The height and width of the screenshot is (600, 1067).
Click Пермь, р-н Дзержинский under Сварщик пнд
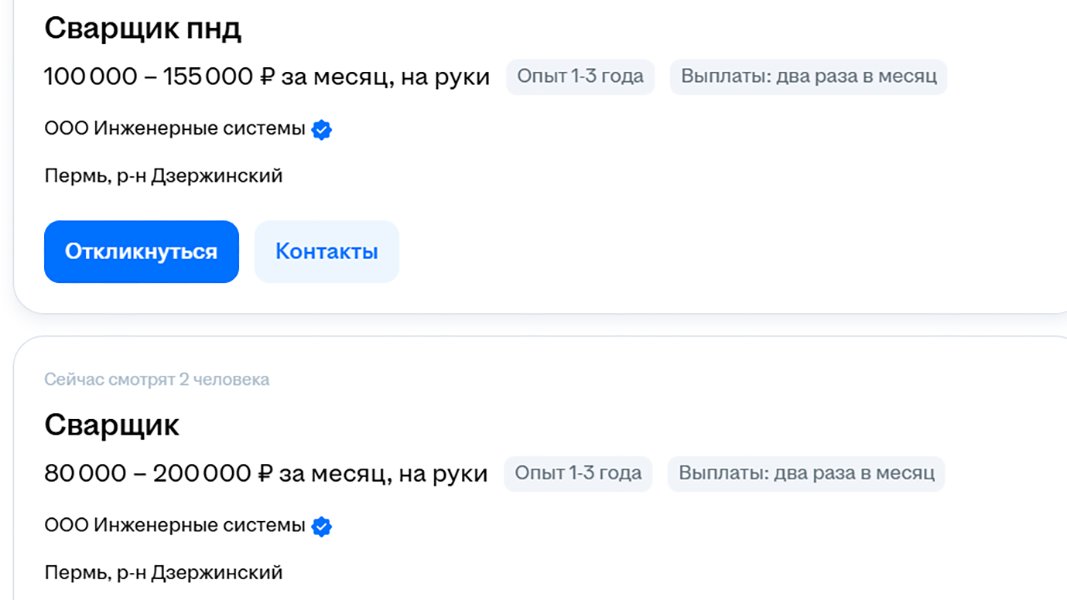click(x=164, y=176)
